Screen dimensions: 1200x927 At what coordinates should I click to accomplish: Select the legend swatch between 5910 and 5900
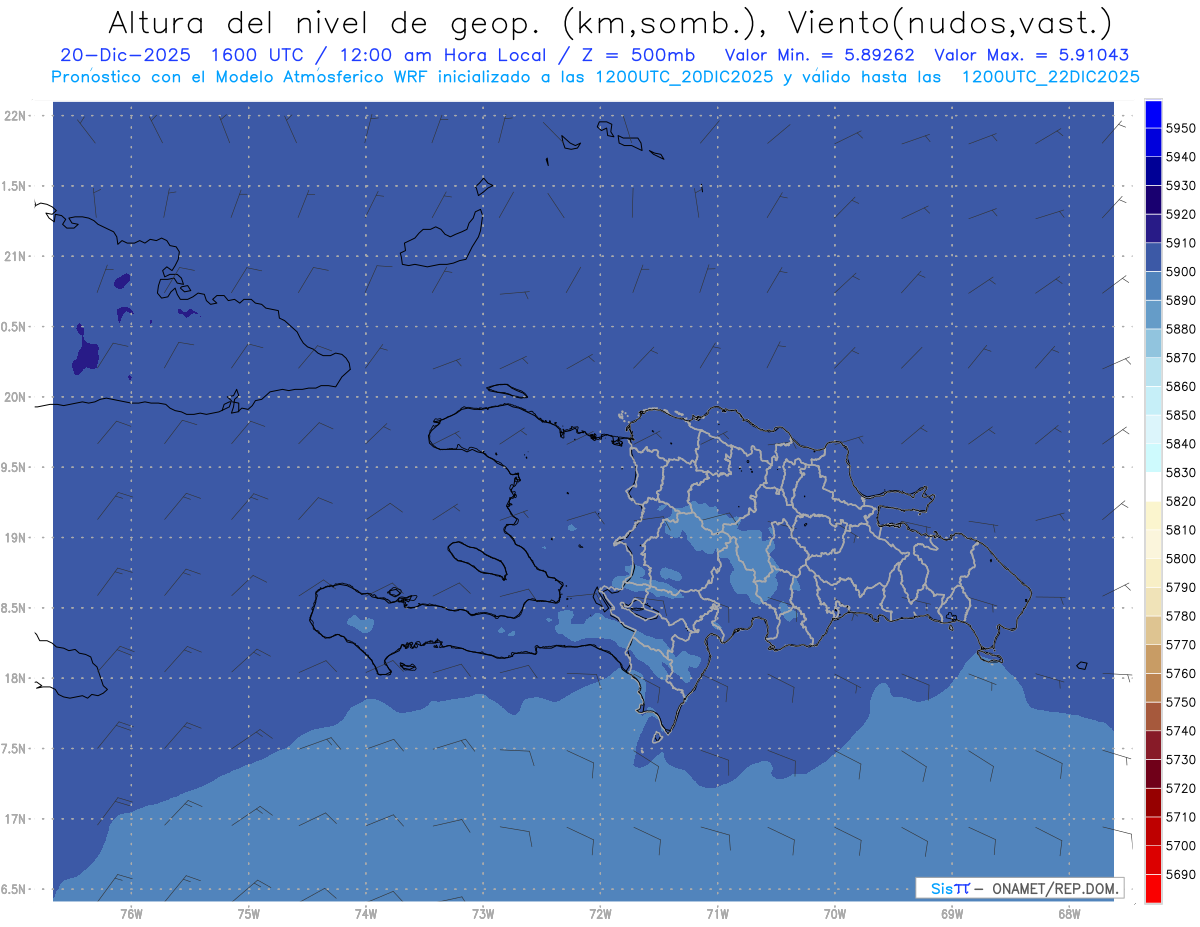1153,258
